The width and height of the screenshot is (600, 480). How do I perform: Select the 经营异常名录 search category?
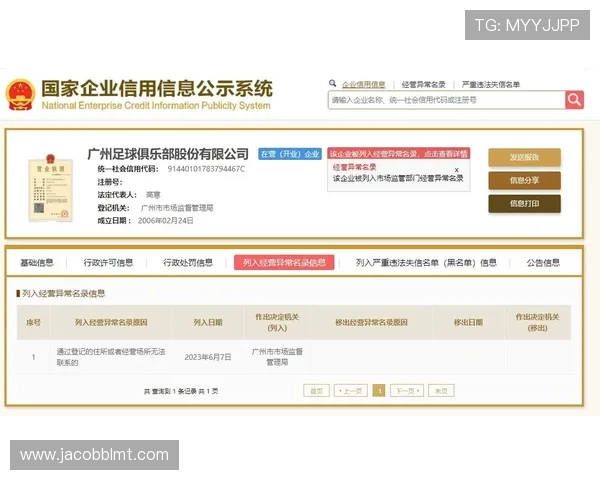click(423, 85)
